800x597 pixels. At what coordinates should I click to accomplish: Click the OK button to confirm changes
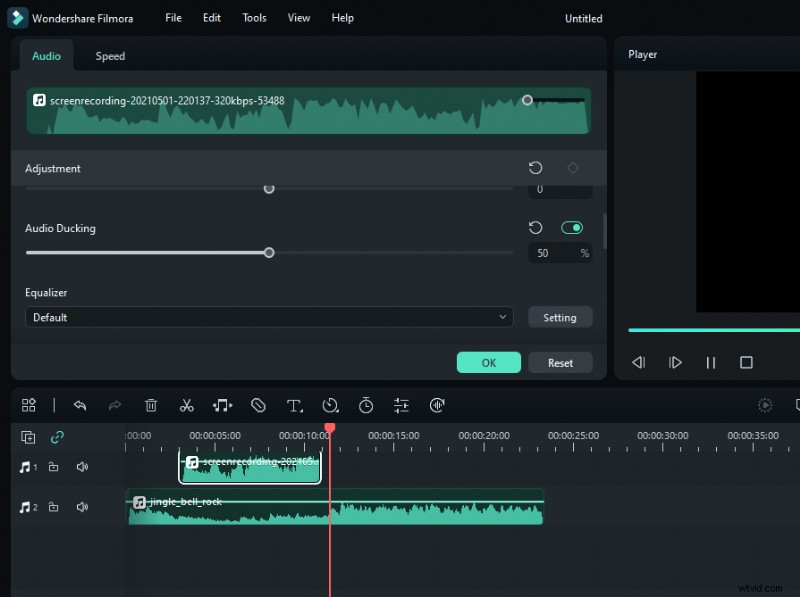pyautogui.click(x=488, y=362)
